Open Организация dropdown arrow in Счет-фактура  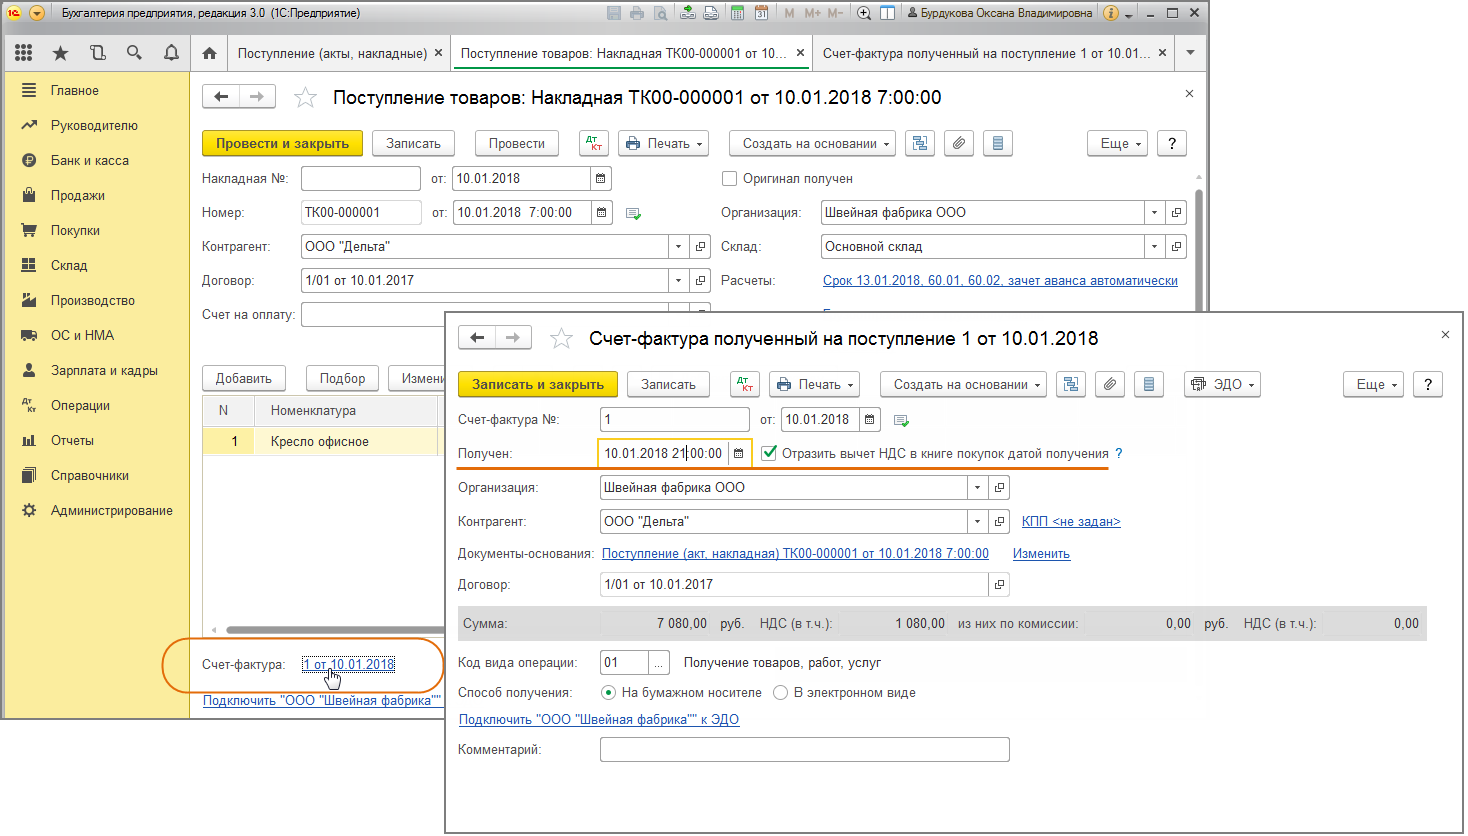click(977, 487)
